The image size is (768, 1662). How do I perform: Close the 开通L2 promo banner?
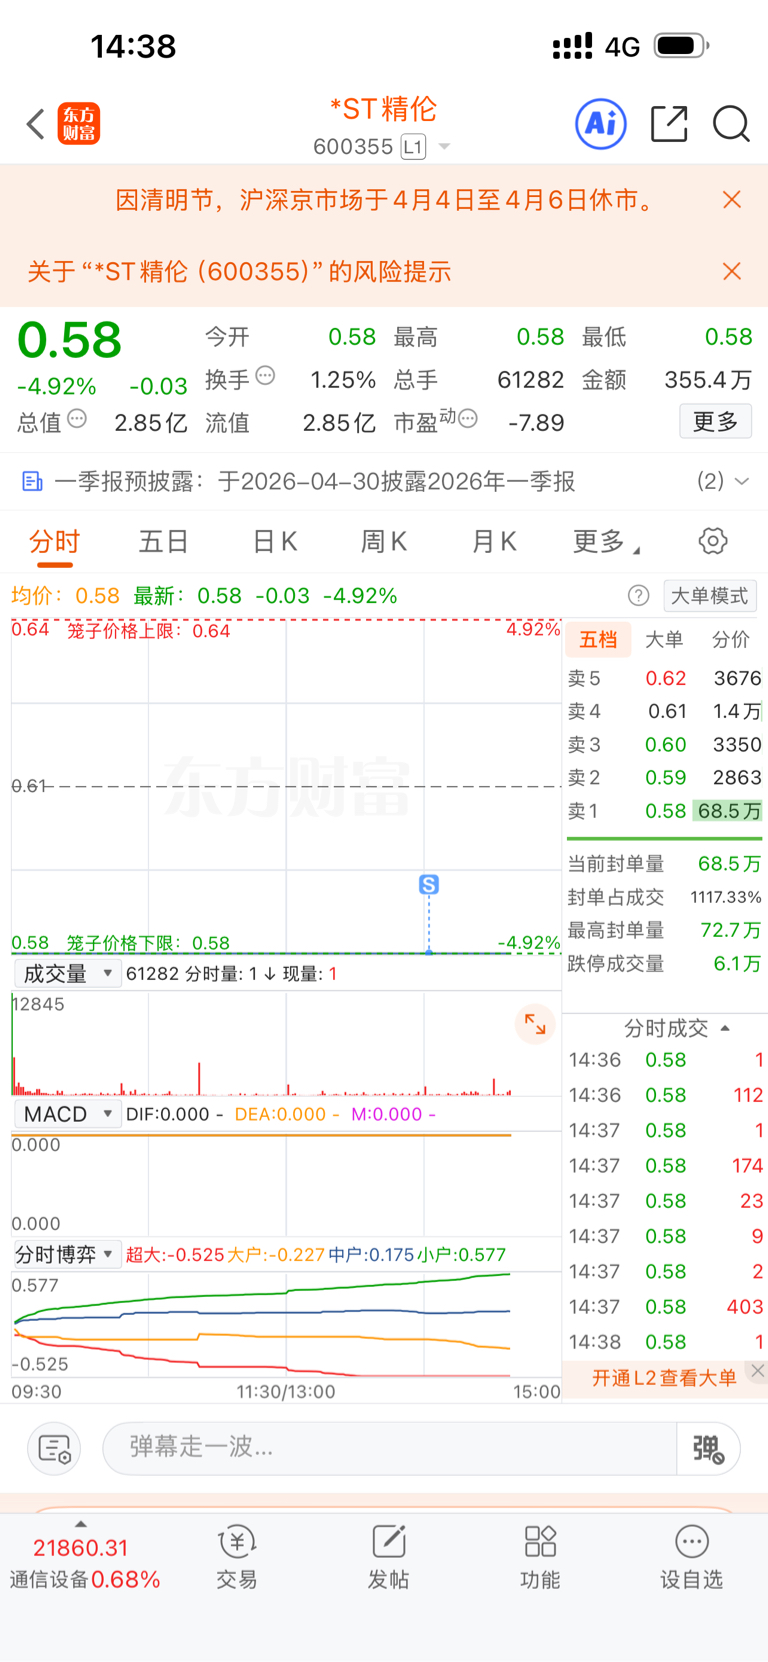[758, 1371]
